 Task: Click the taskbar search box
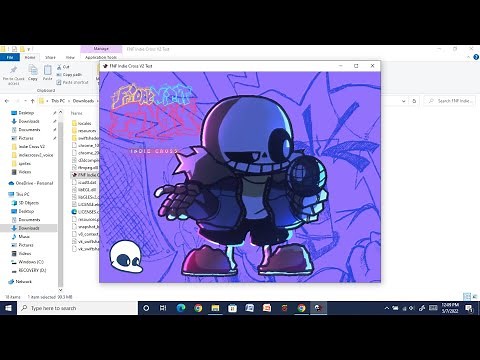tap(77, 308)
